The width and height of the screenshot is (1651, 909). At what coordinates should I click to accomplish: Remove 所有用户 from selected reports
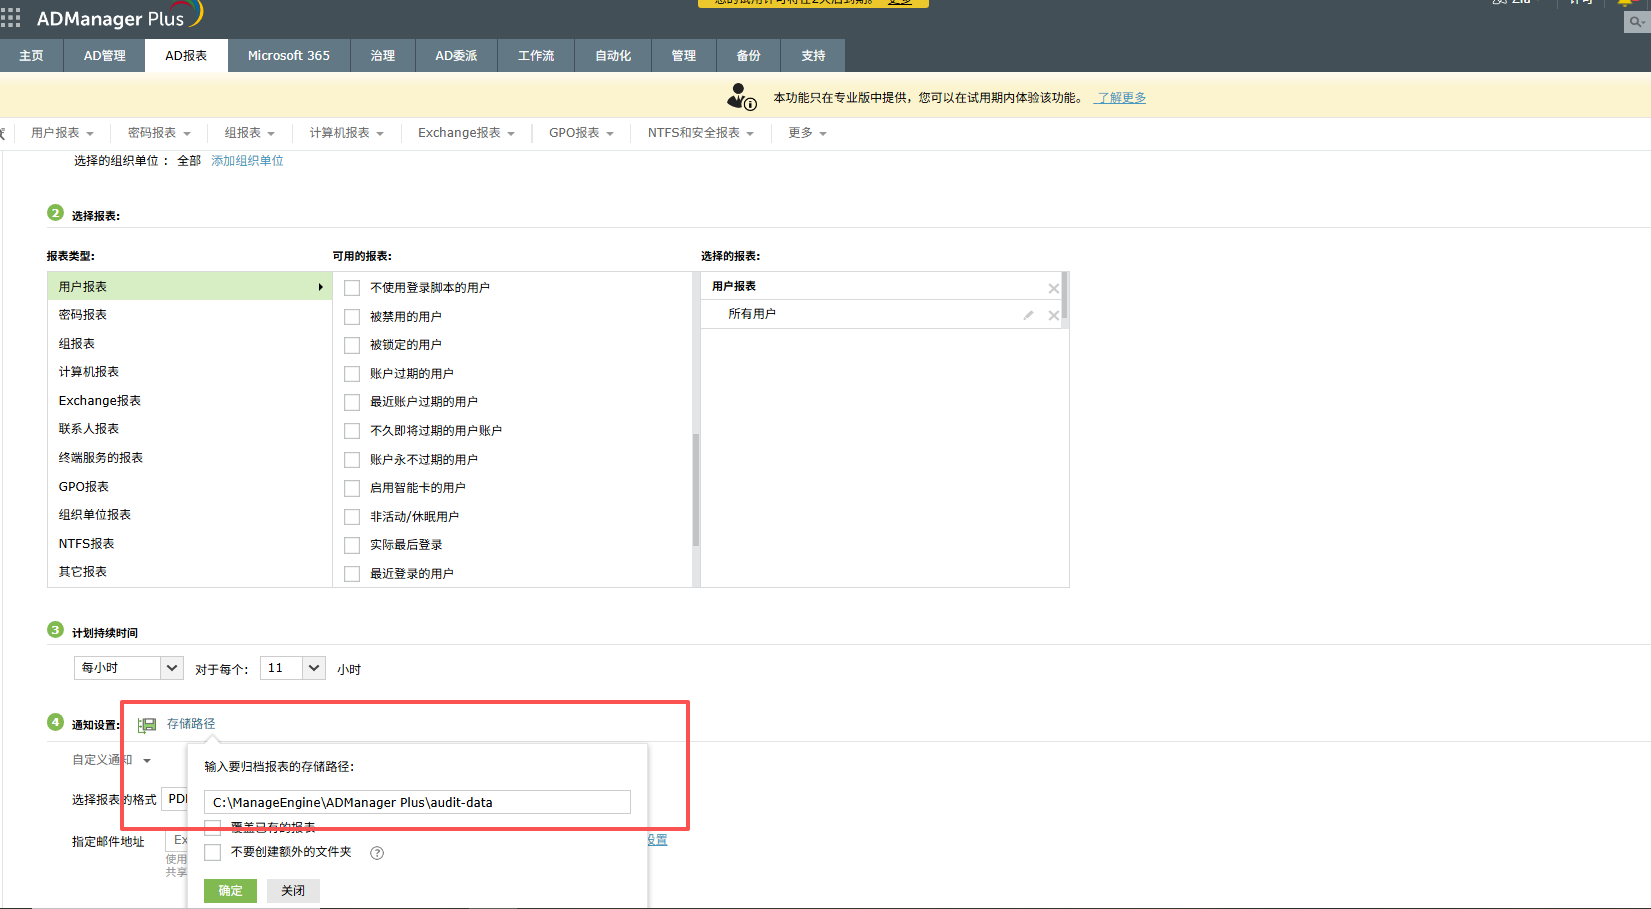coord(1053,315)
